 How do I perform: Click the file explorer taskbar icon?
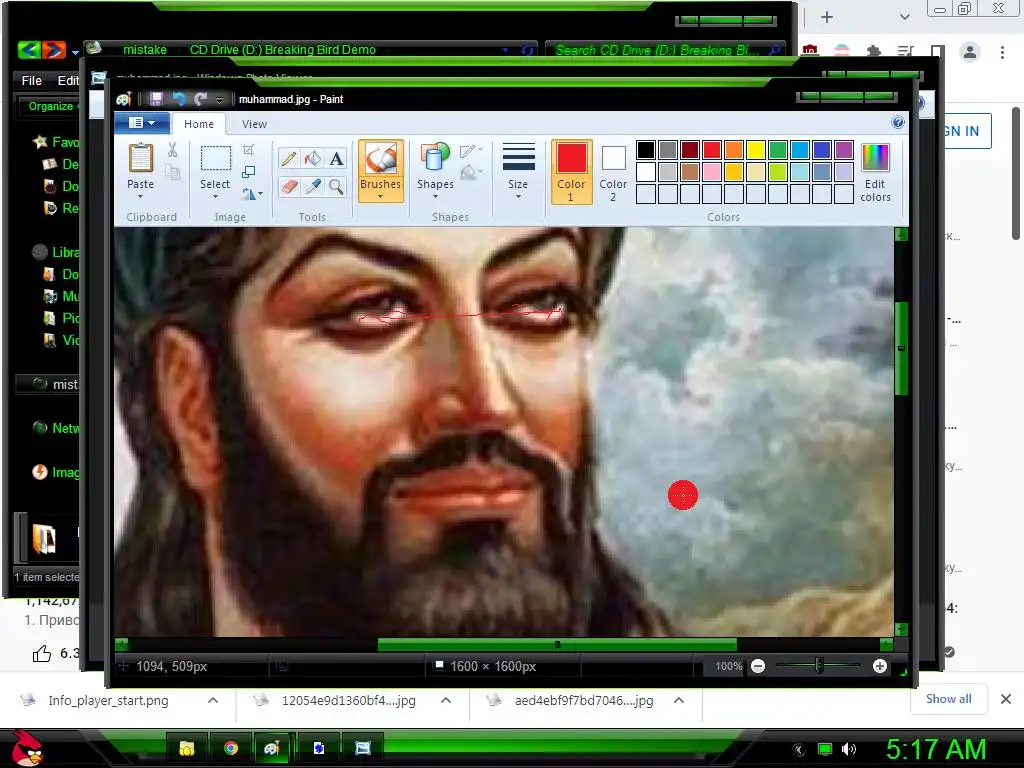[x=187, y=748]
